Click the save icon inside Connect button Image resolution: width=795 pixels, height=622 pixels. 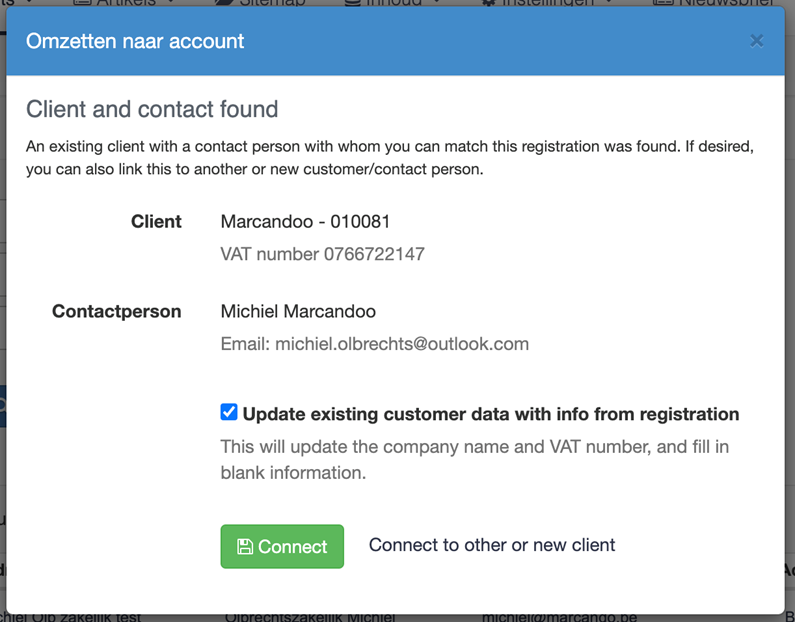(245, 546)
